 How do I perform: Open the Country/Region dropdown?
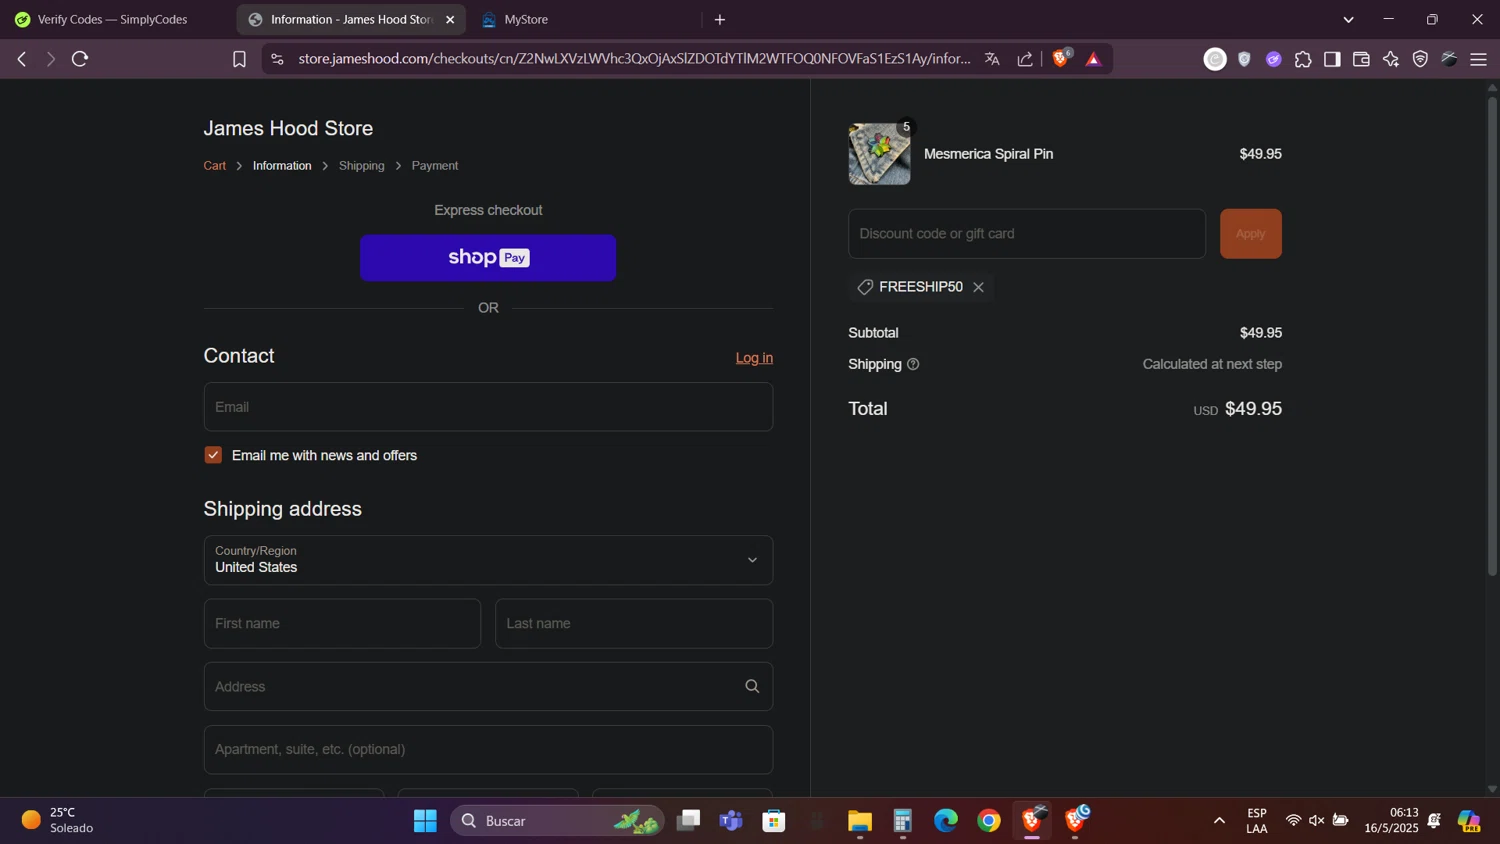tap(488, 560)
